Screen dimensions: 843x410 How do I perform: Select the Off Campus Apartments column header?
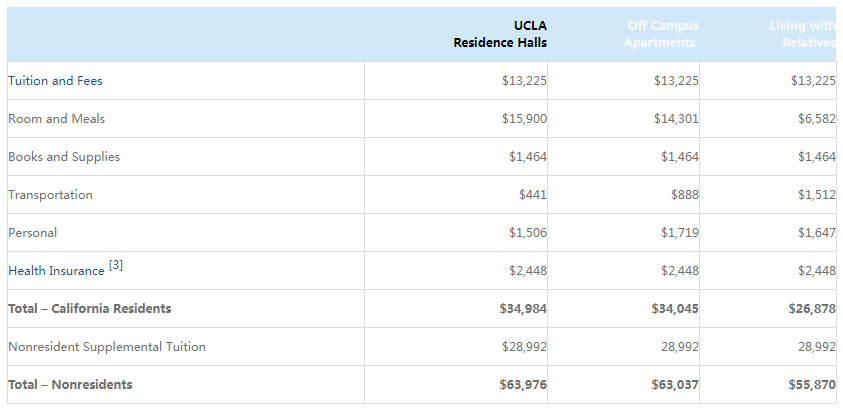(661, 34)
